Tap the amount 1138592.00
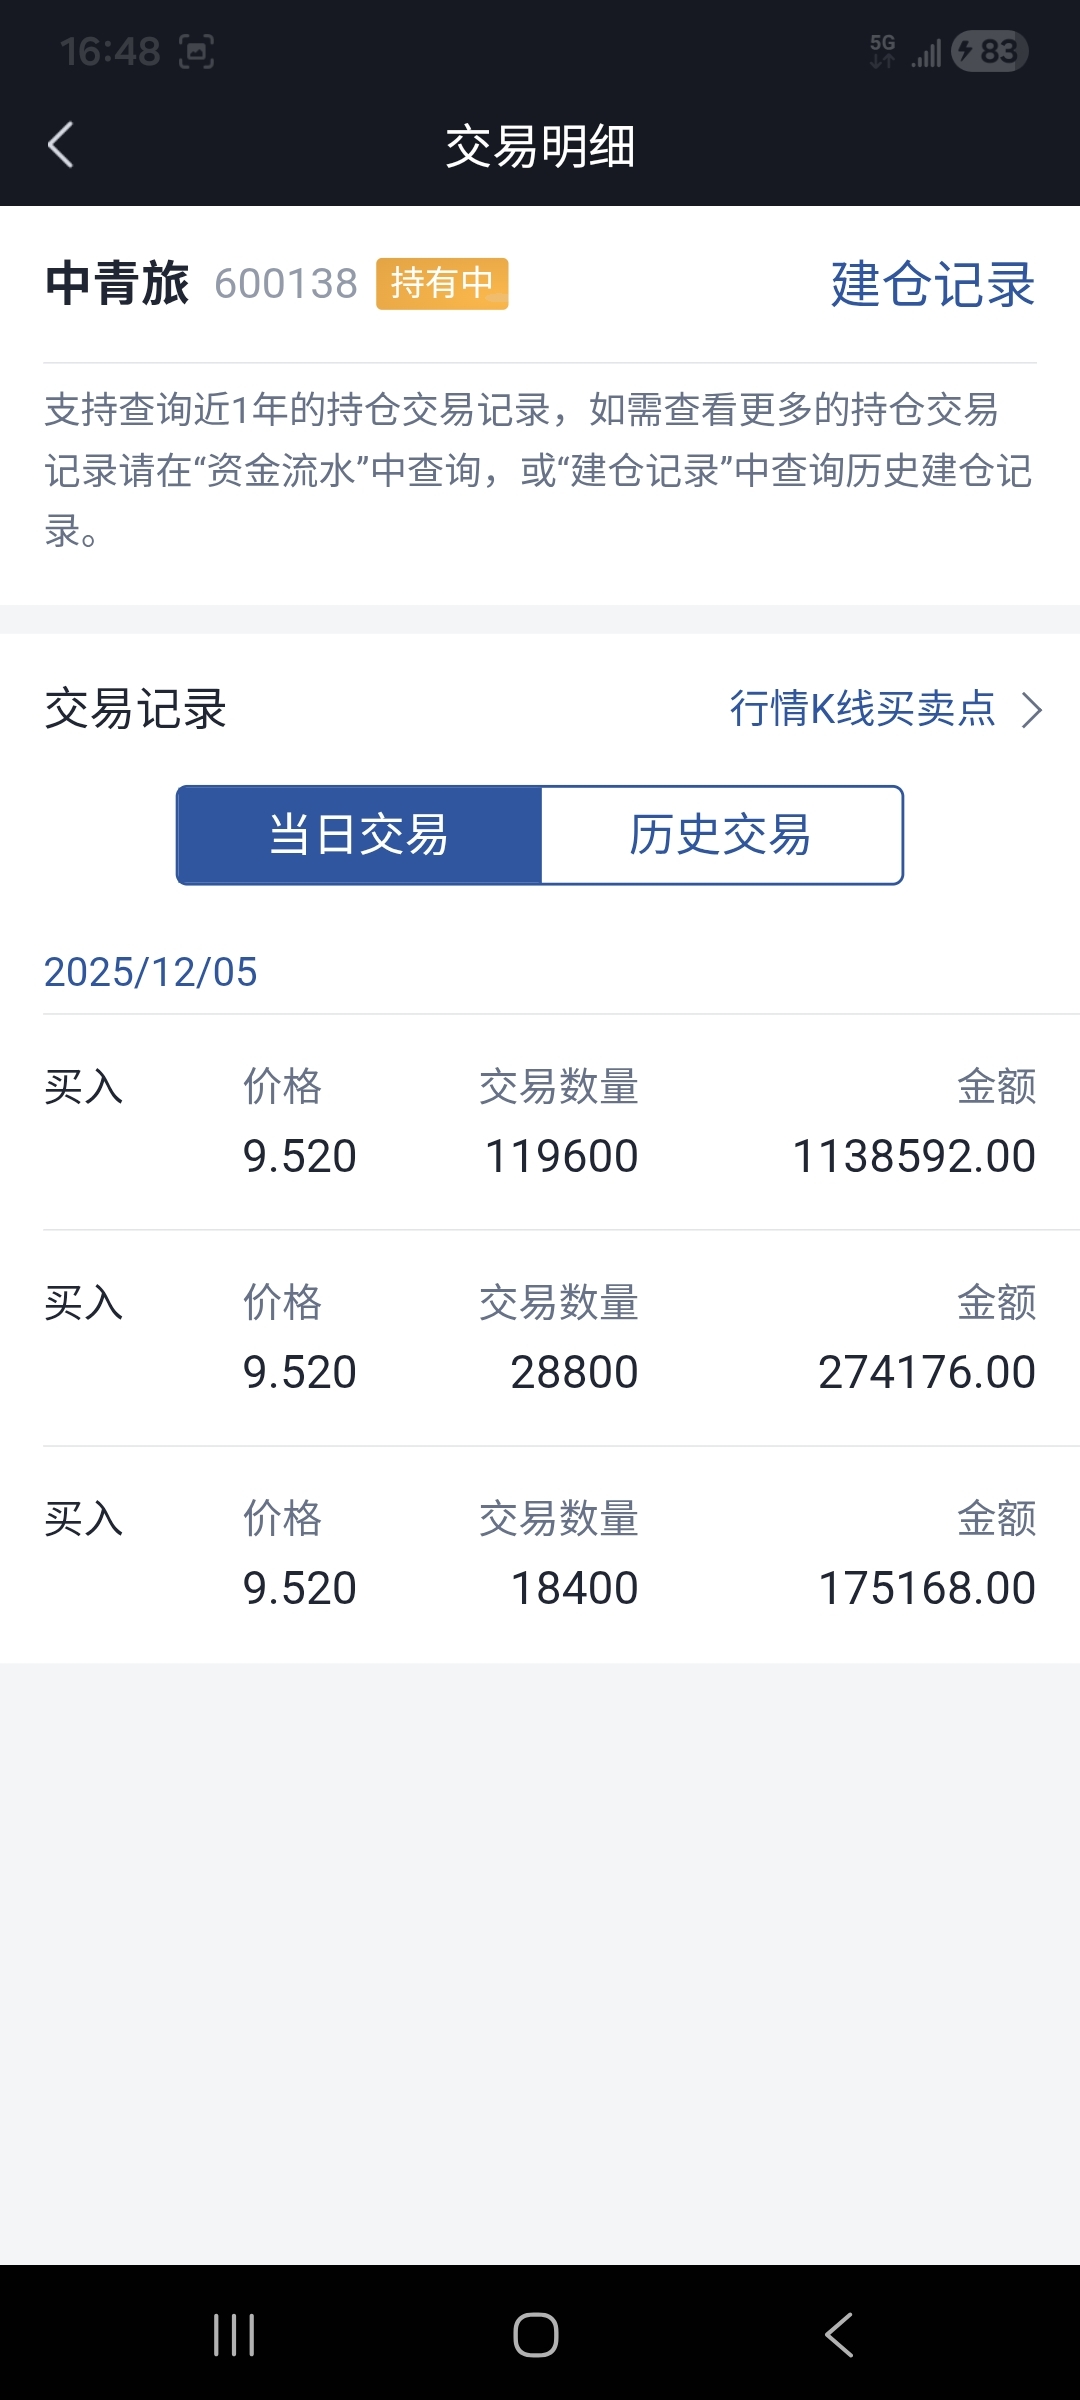The width and height of the screenshot is (1080, 2400). click(x=914, y=1157)
